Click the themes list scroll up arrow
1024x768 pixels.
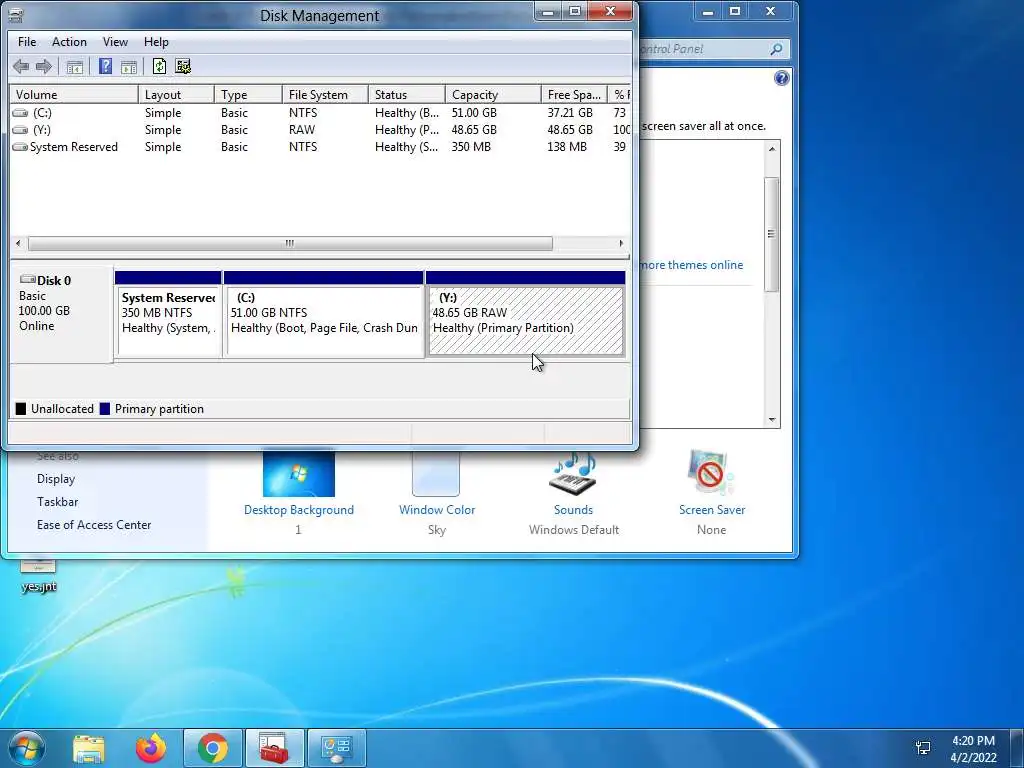click(x=772, y=149)
